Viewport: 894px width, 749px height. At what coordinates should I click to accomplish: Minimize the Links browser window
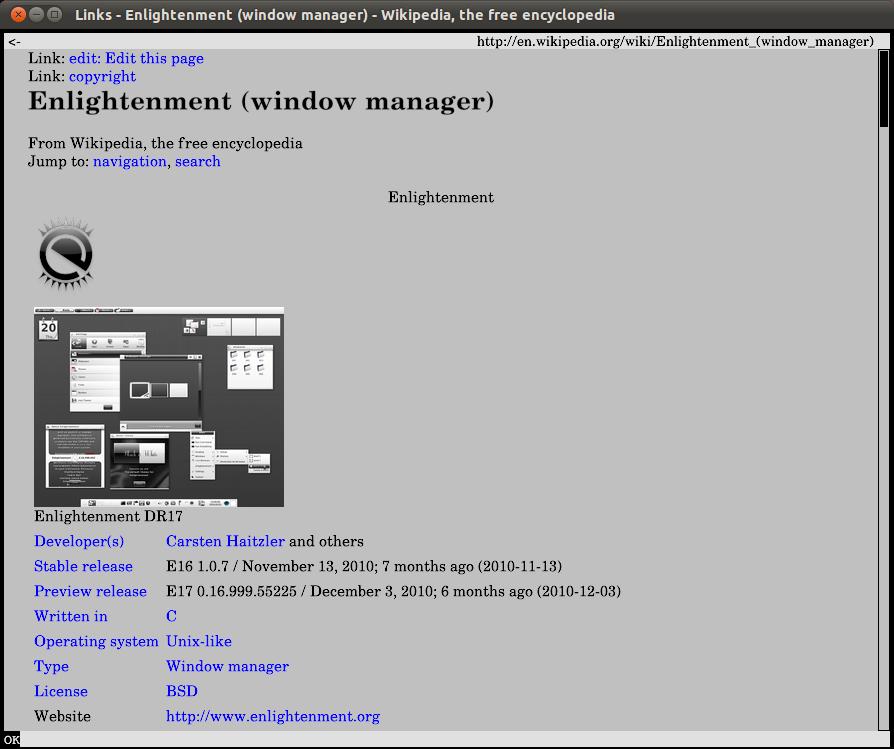point(36,14)
